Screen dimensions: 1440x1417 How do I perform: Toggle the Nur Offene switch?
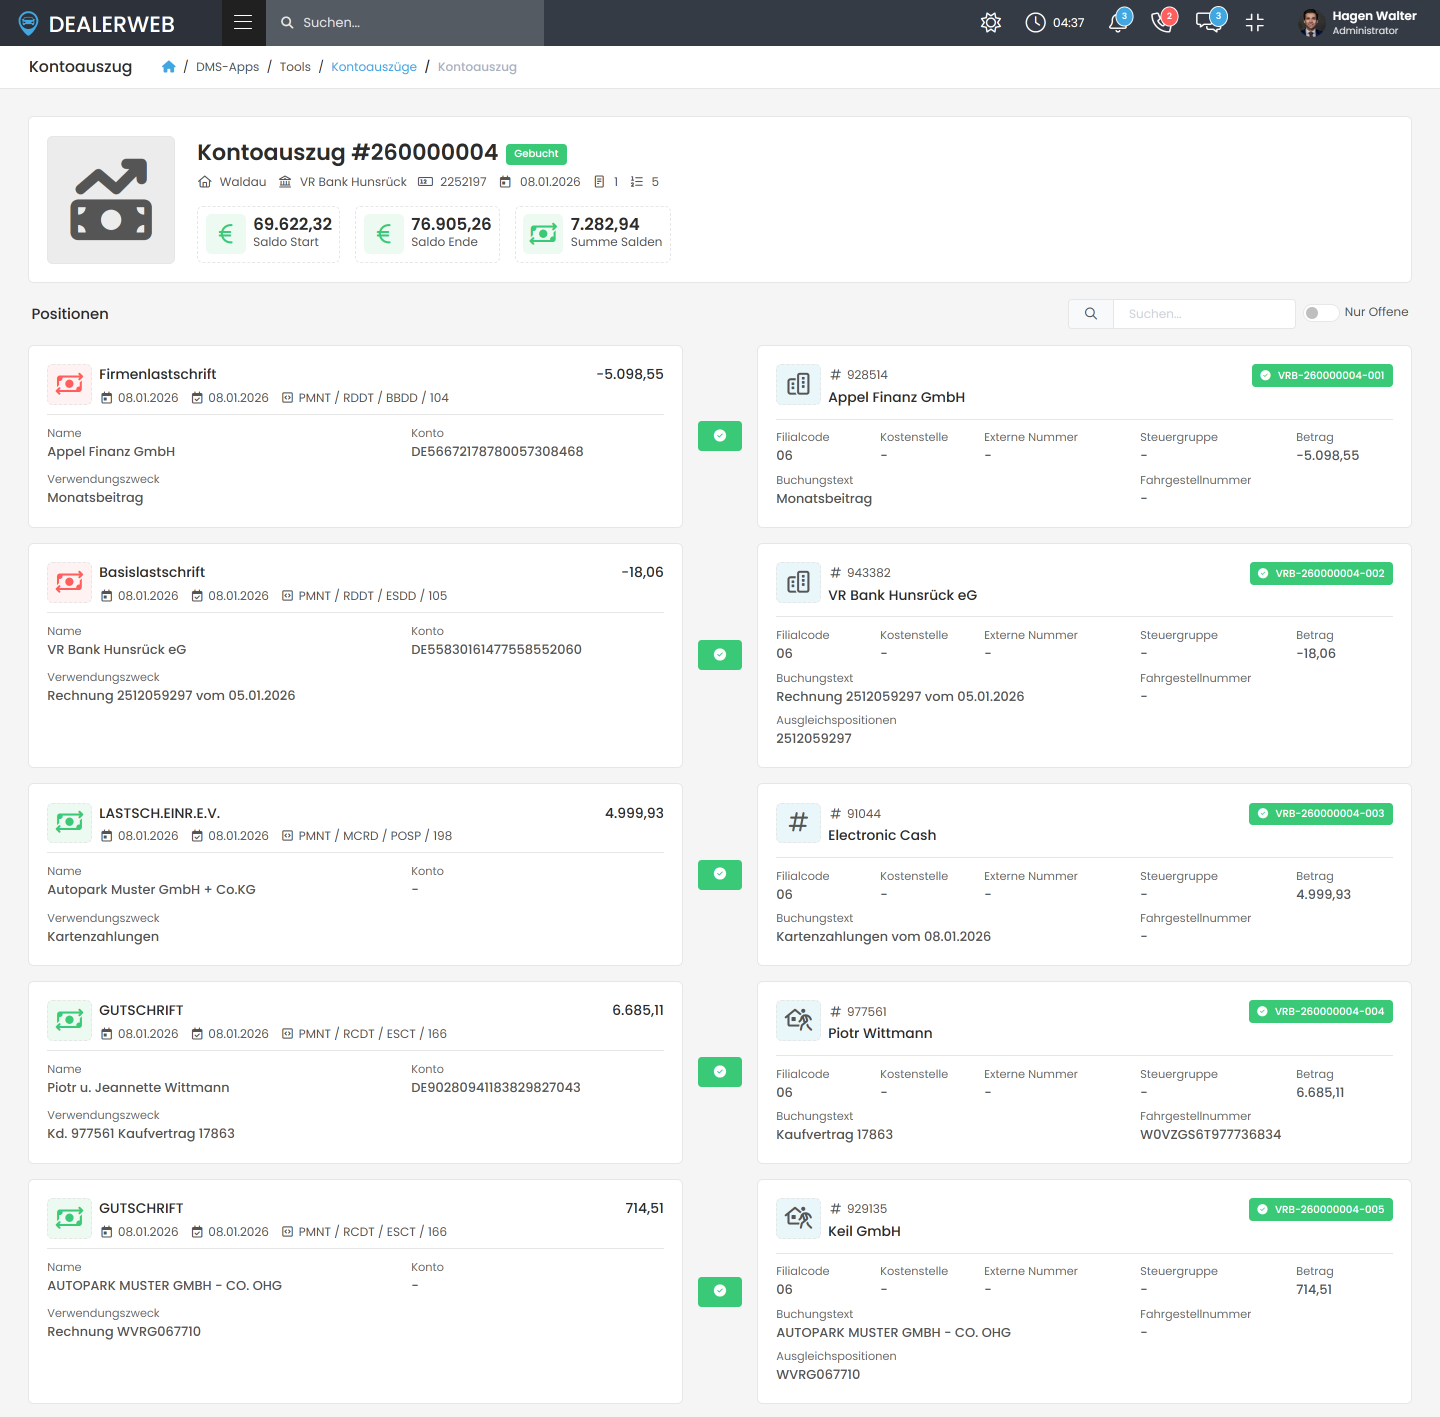coord(1321,313)
